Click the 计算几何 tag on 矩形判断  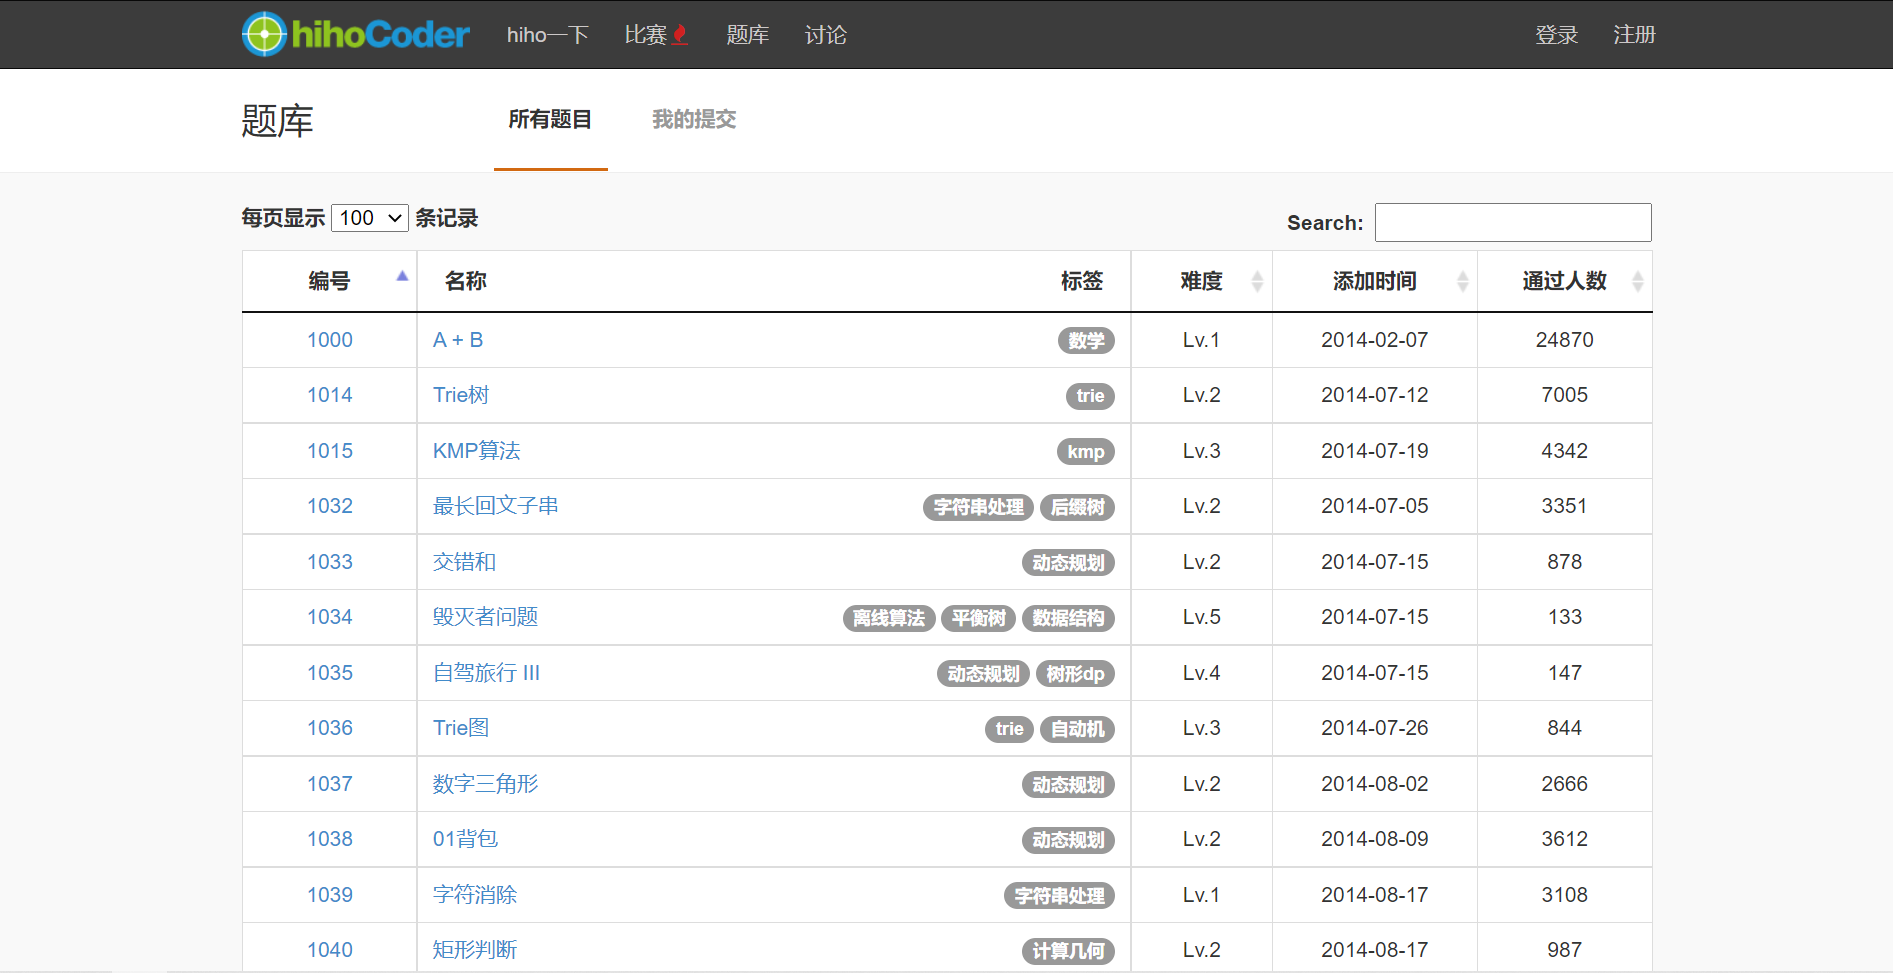coord(1067,951)
